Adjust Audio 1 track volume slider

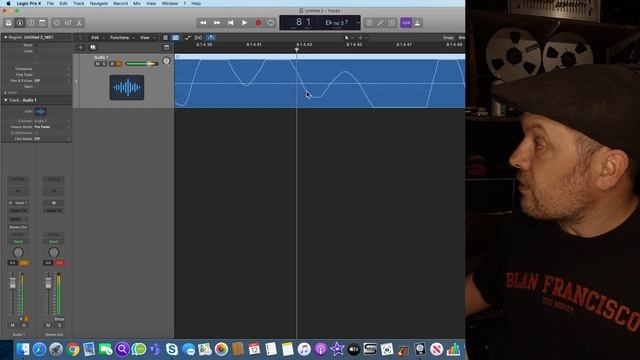coord(142,64)
